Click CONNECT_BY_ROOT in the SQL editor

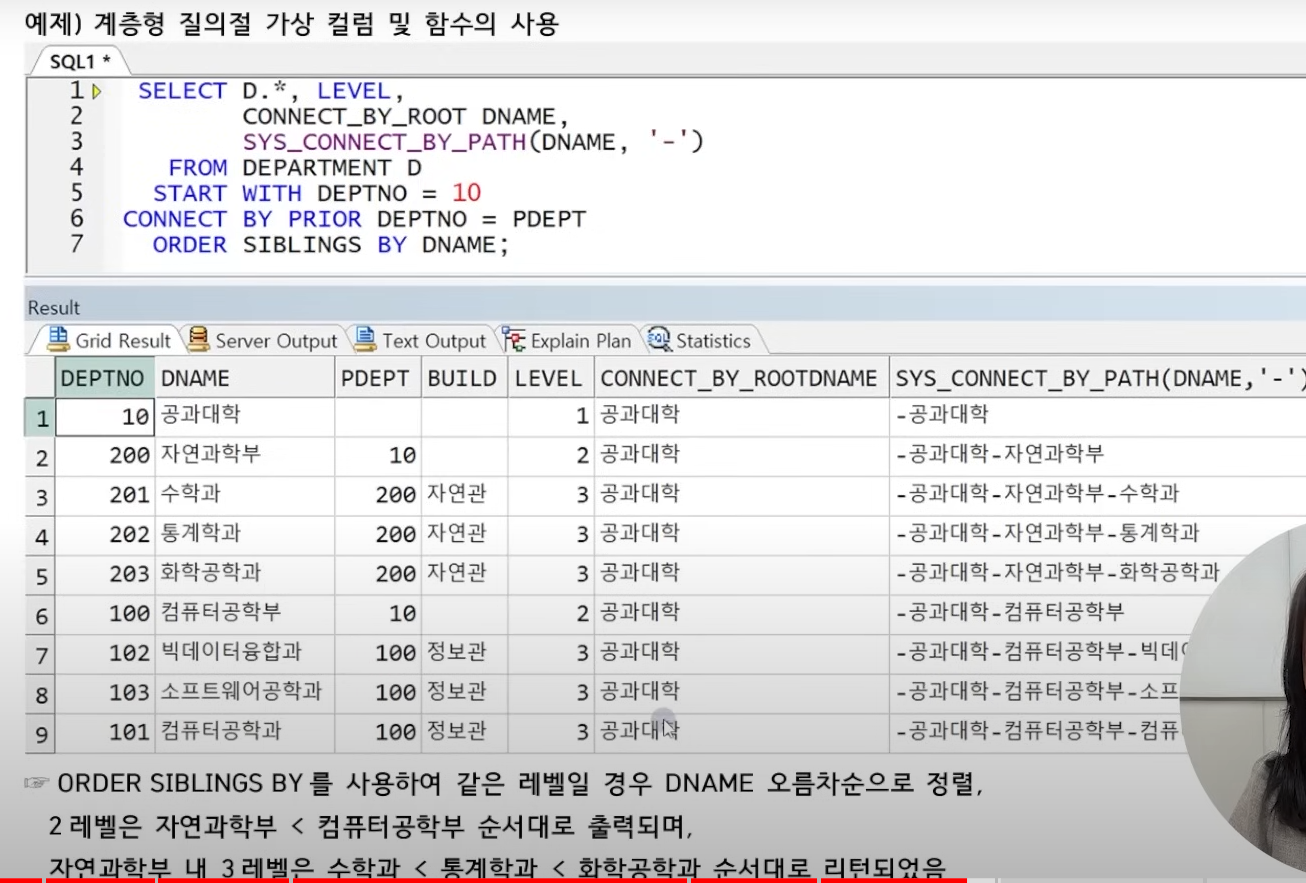[x=354, y=117]
